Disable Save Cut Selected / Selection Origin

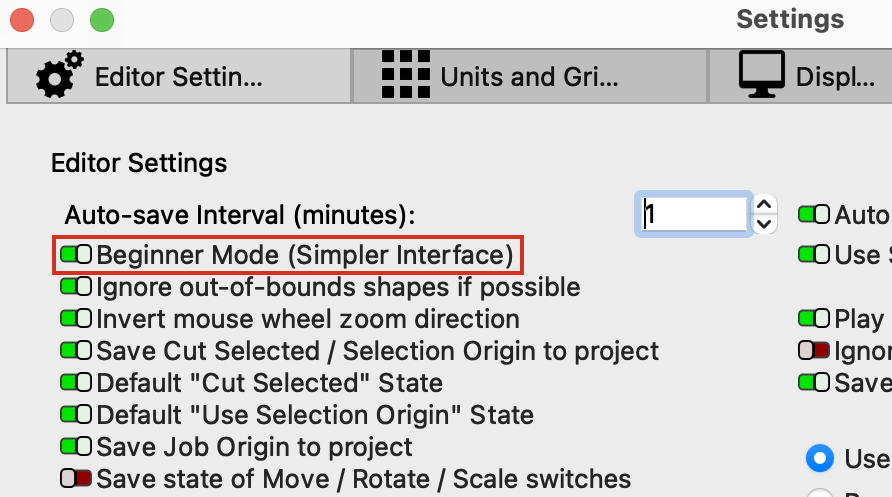click(76, 351)
